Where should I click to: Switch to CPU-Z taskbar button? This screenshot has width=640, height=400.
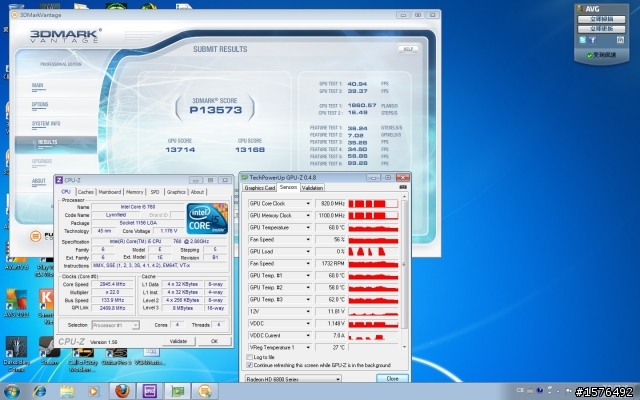coord(149,391)
